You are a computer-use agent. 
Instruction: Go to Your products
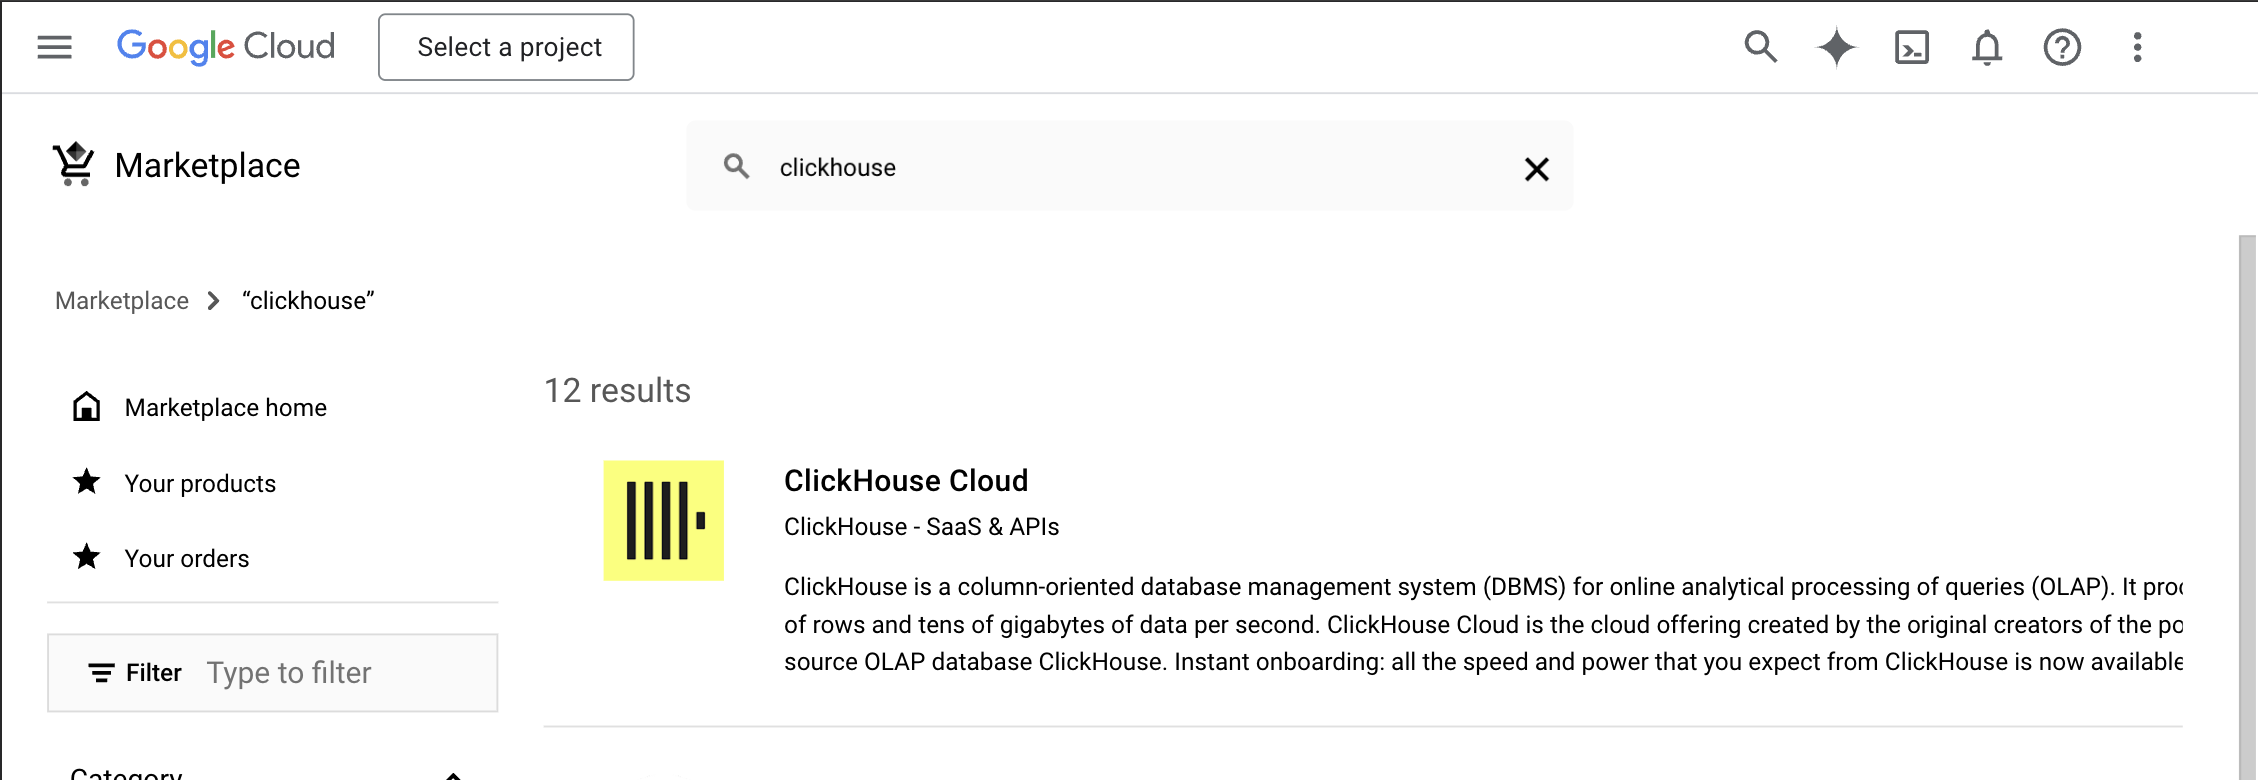pyautogui.click(x=199, y=483)
